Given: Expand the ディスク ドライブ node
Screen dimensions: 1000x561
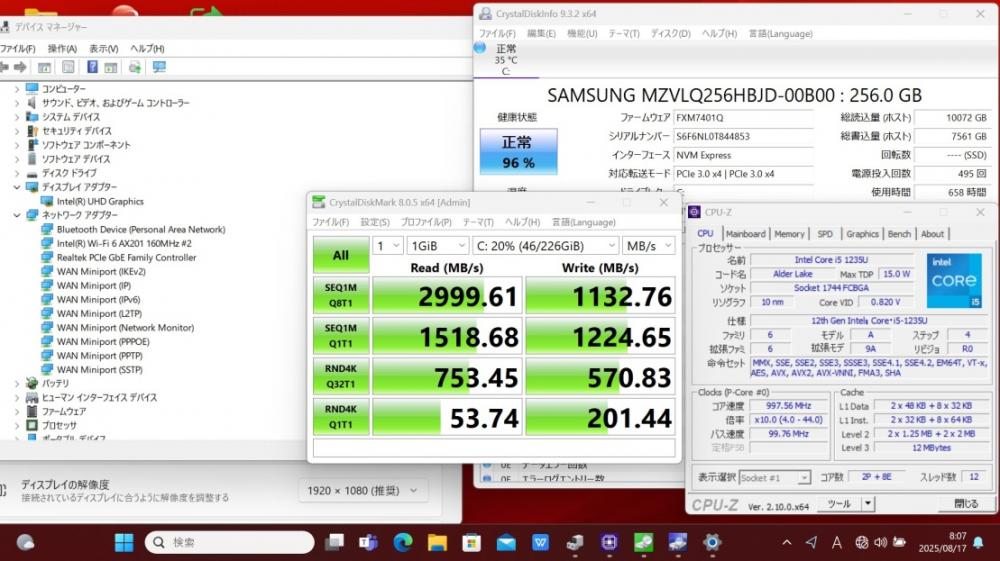Looking at the screenshot, I should (17, 173).
